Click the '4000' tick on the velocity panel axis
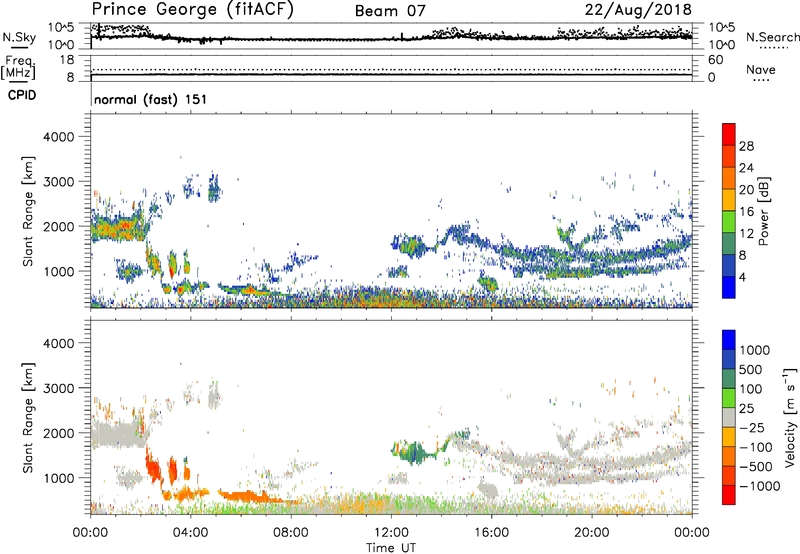Screen dimensions: 800x554 click(58, 343)
